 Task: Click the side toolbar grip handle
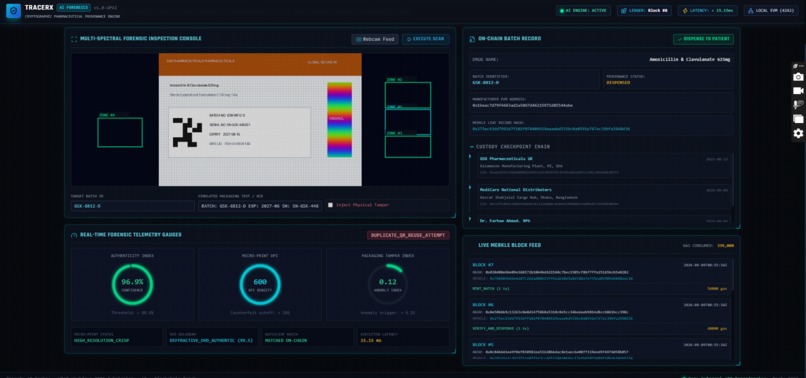pyautogui.click(x=798, y=66)
